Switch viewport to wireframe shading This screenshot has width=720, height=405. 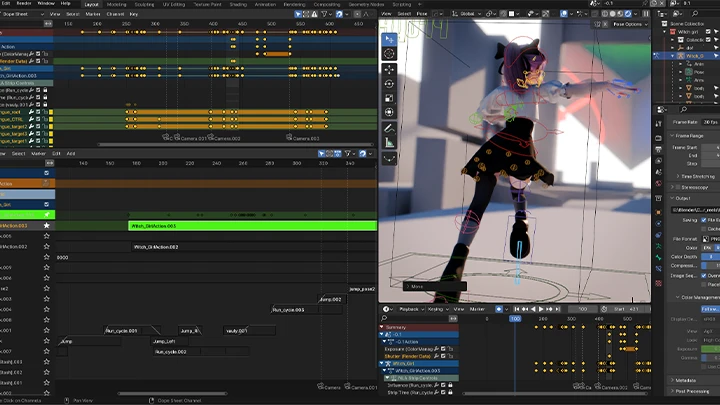click(605, 14)
